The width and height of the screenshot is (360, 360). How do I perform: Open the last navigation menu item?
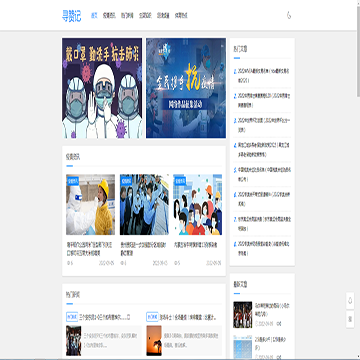[181, 16]
